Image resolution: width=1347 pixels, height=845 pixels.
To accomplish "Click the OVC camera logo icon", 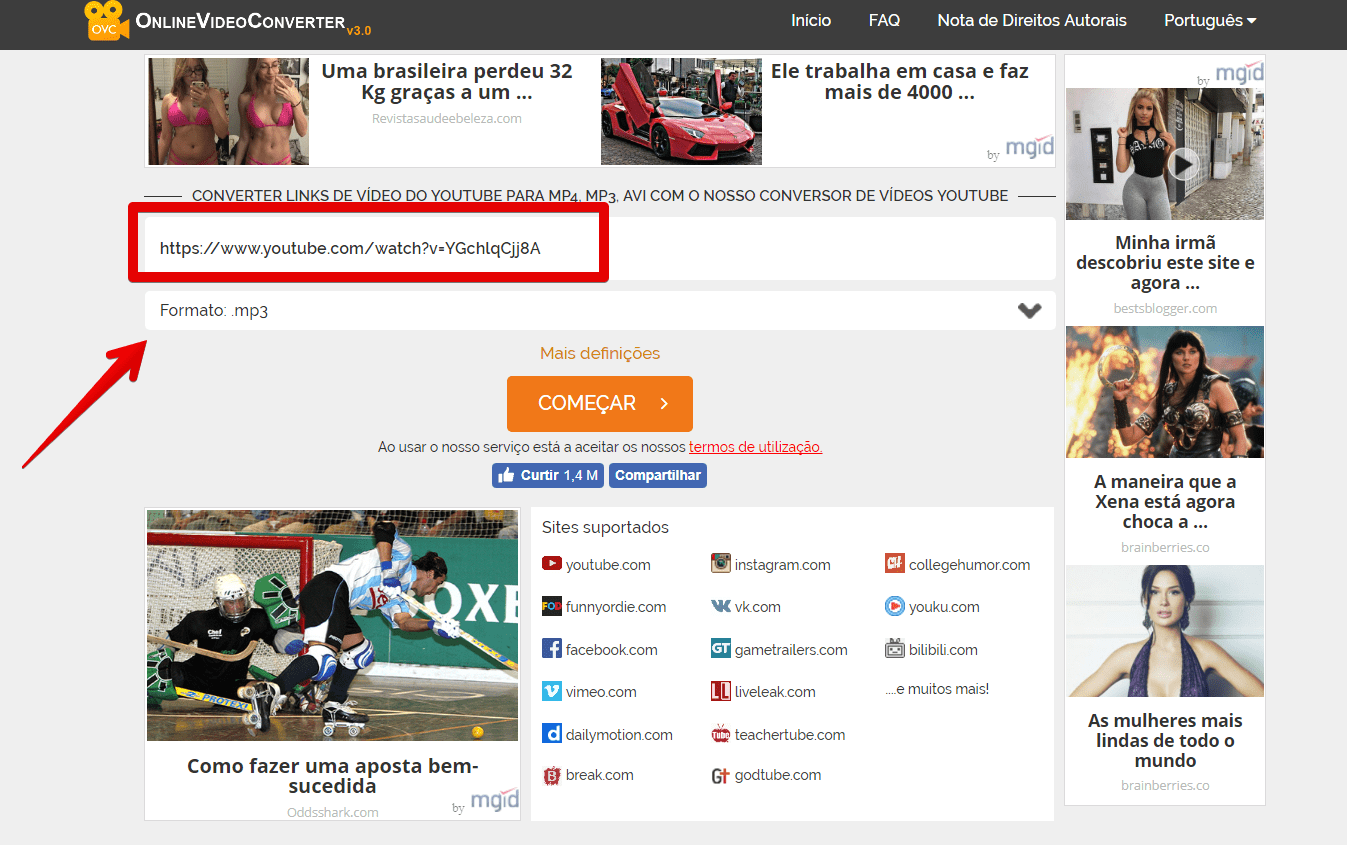I will click(x=106, y=21).
